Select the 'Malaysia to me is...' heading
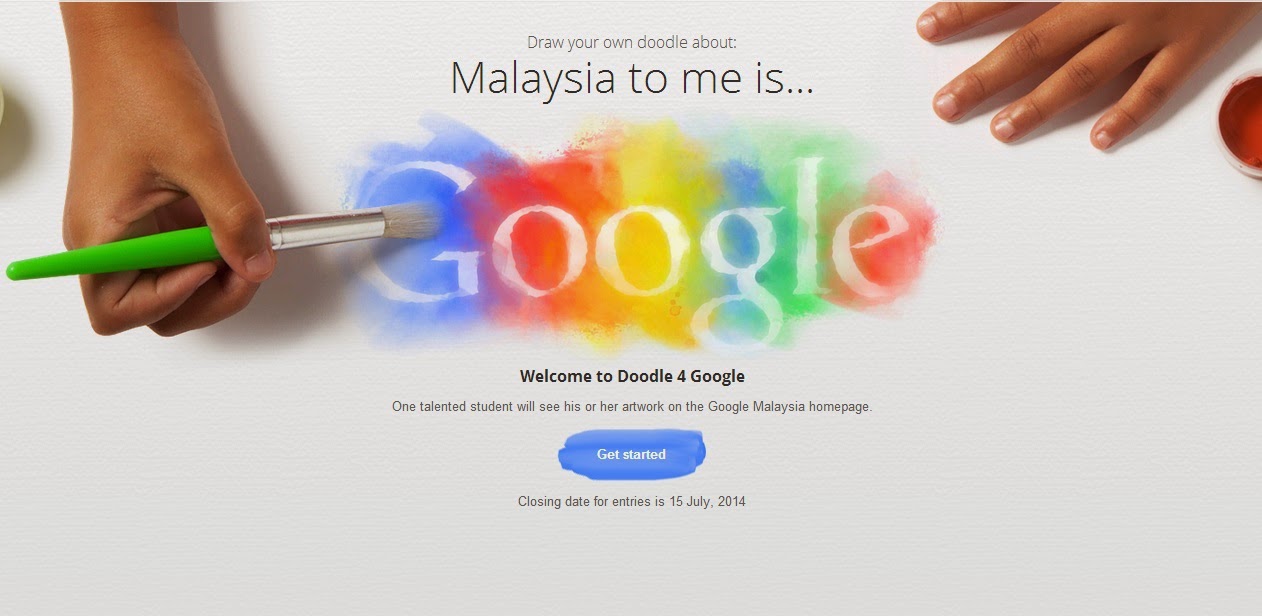Image resolution: width=1262 pixels, height=616 pixels. [631, 78]
